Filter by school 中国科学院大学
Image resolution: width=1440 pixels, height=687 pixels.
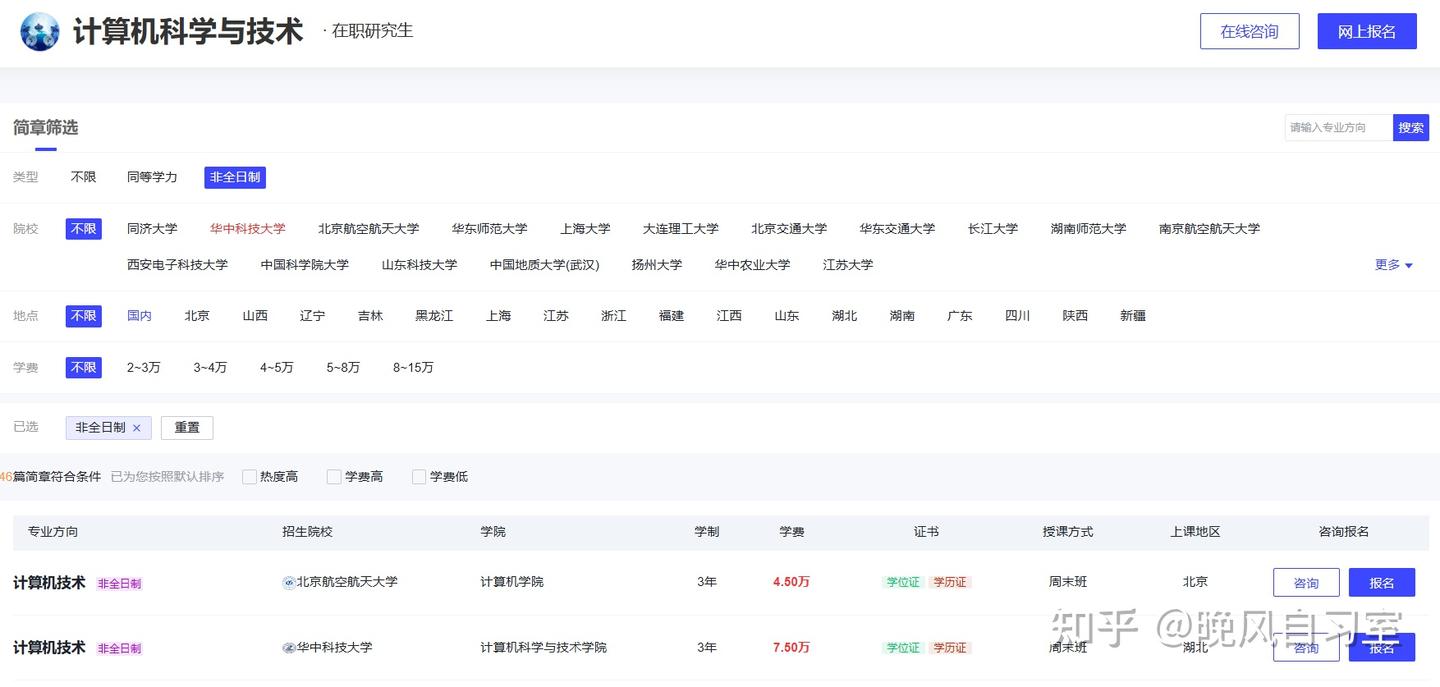point(305,265)
